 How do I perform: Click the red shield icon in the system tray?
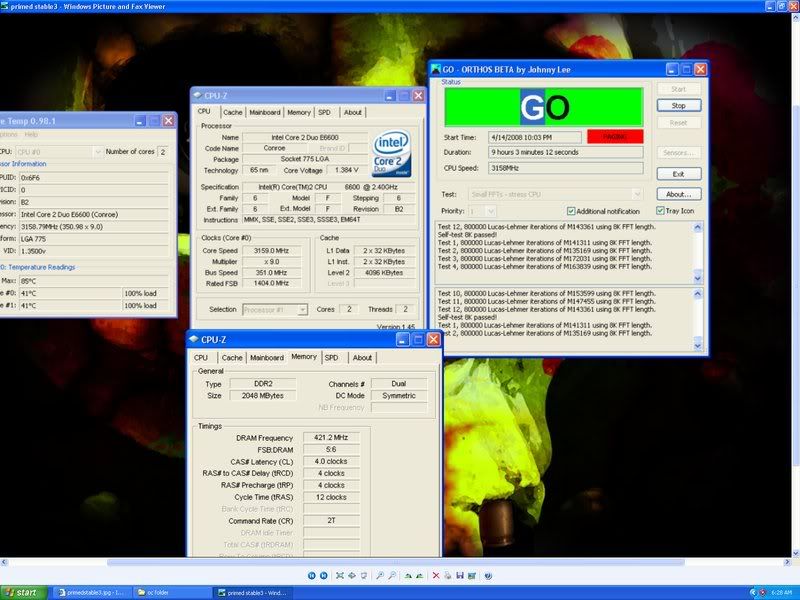763,593
